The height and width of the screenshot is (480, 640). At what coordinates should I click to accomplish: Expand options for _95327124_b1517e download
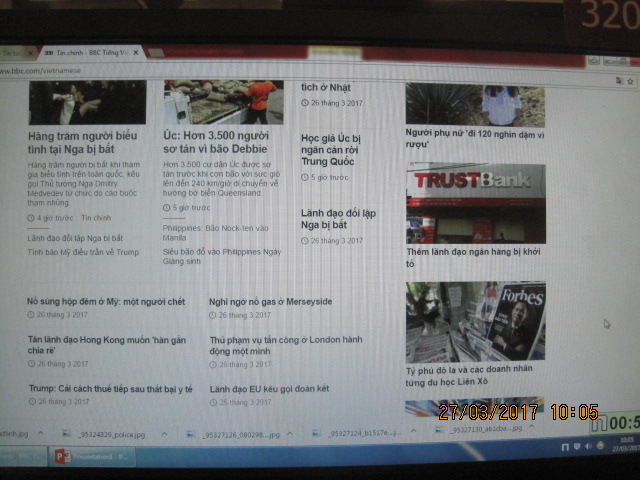click(x=413, y=430)
